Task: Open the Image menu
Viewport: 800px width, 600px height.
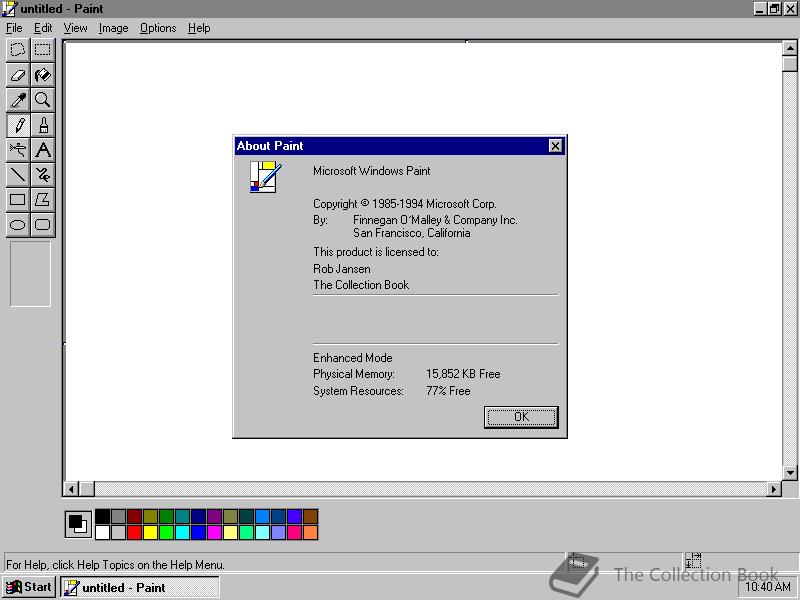Action: tap(113, 28)
